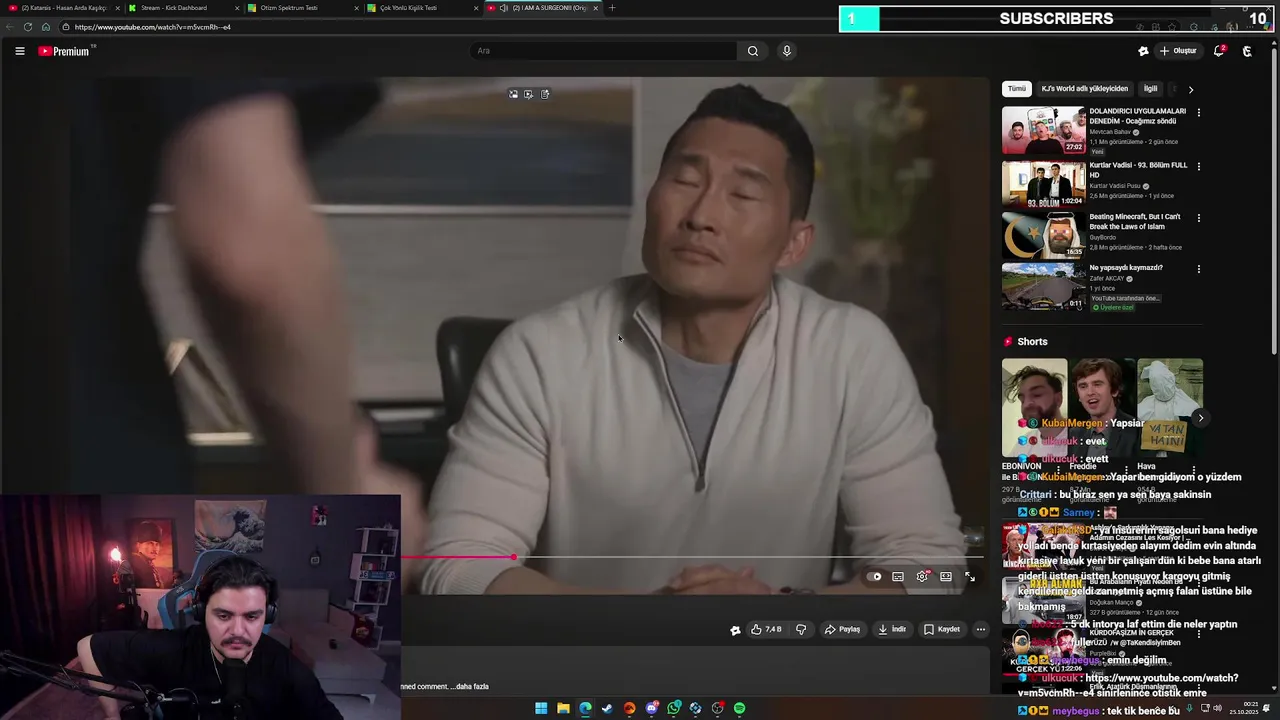Dislike the video with thumbs down
Viewport: 1280px width, 720px height.
coord(801,630)
